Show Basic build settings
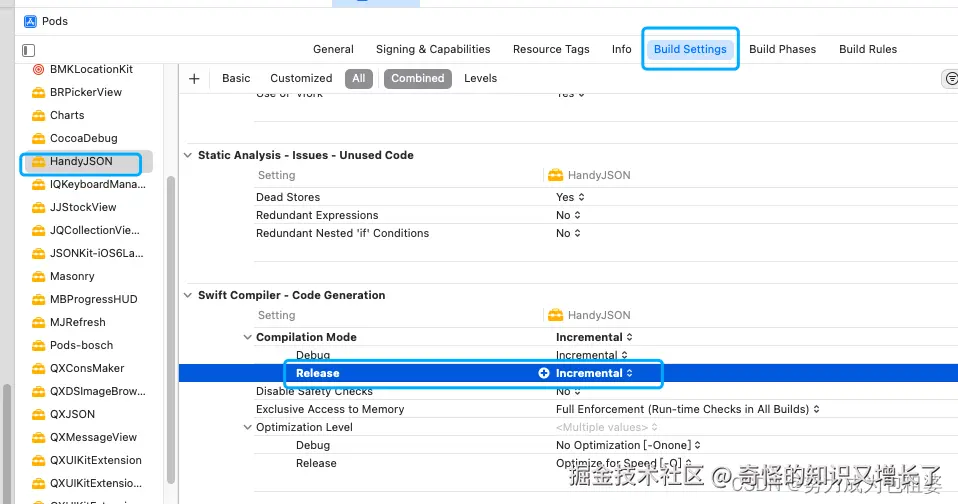958x504 pixels. pyautogui.click(x=236, y=78)
